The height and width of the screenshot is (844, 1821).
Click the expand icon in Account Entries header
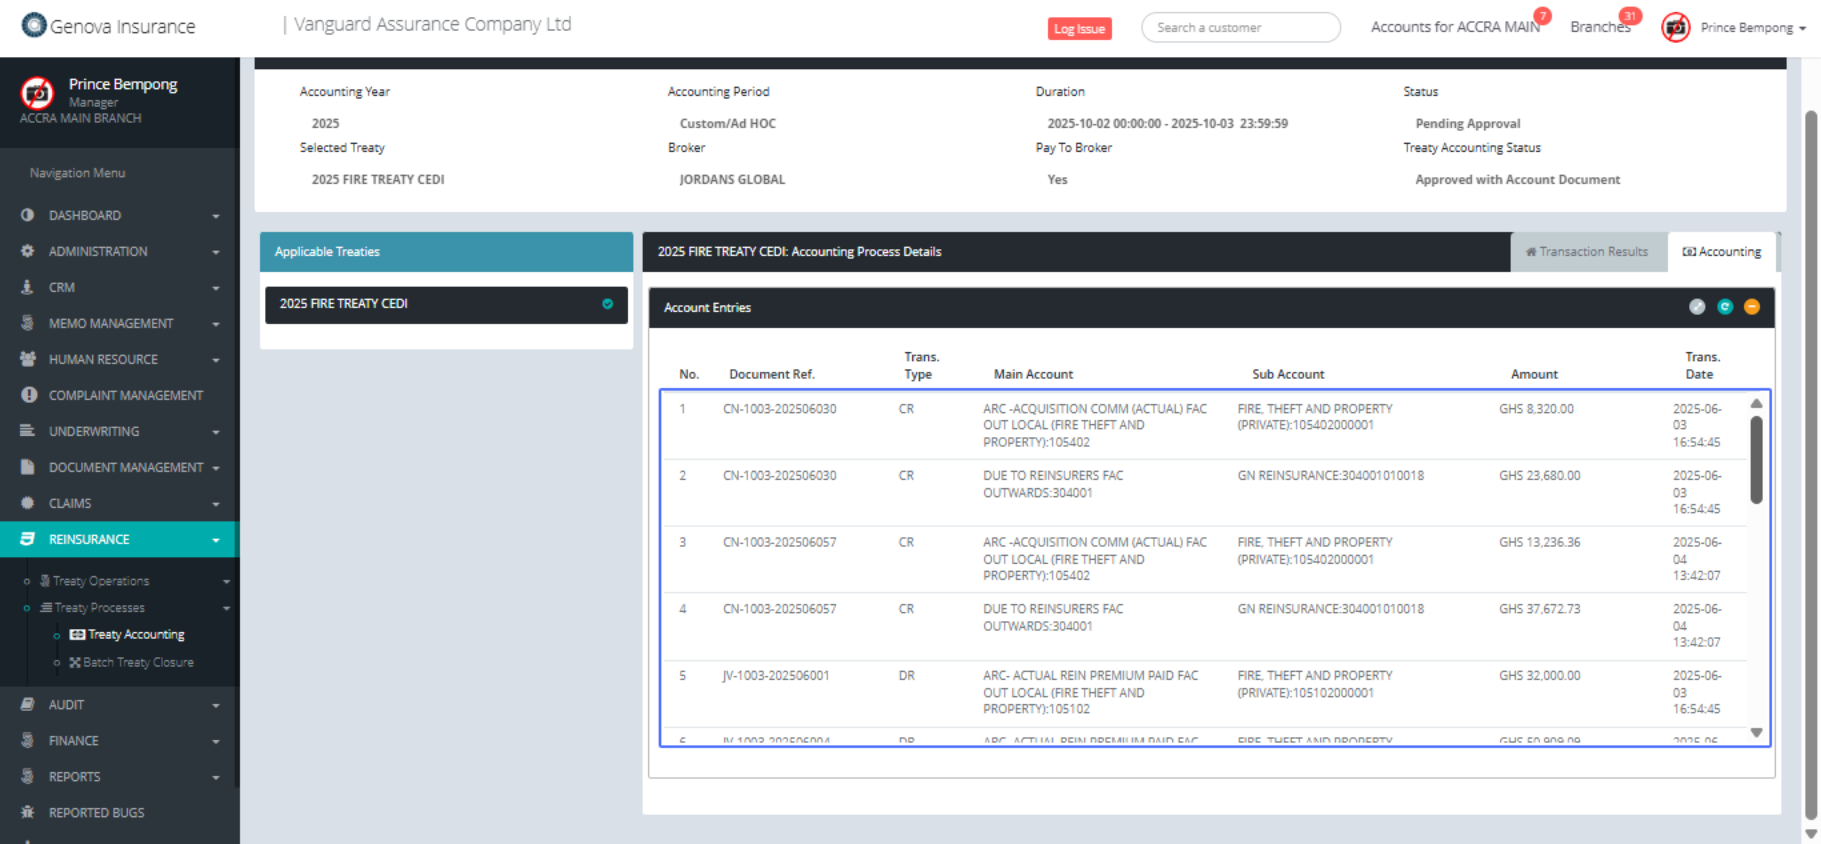[1696, 307]
